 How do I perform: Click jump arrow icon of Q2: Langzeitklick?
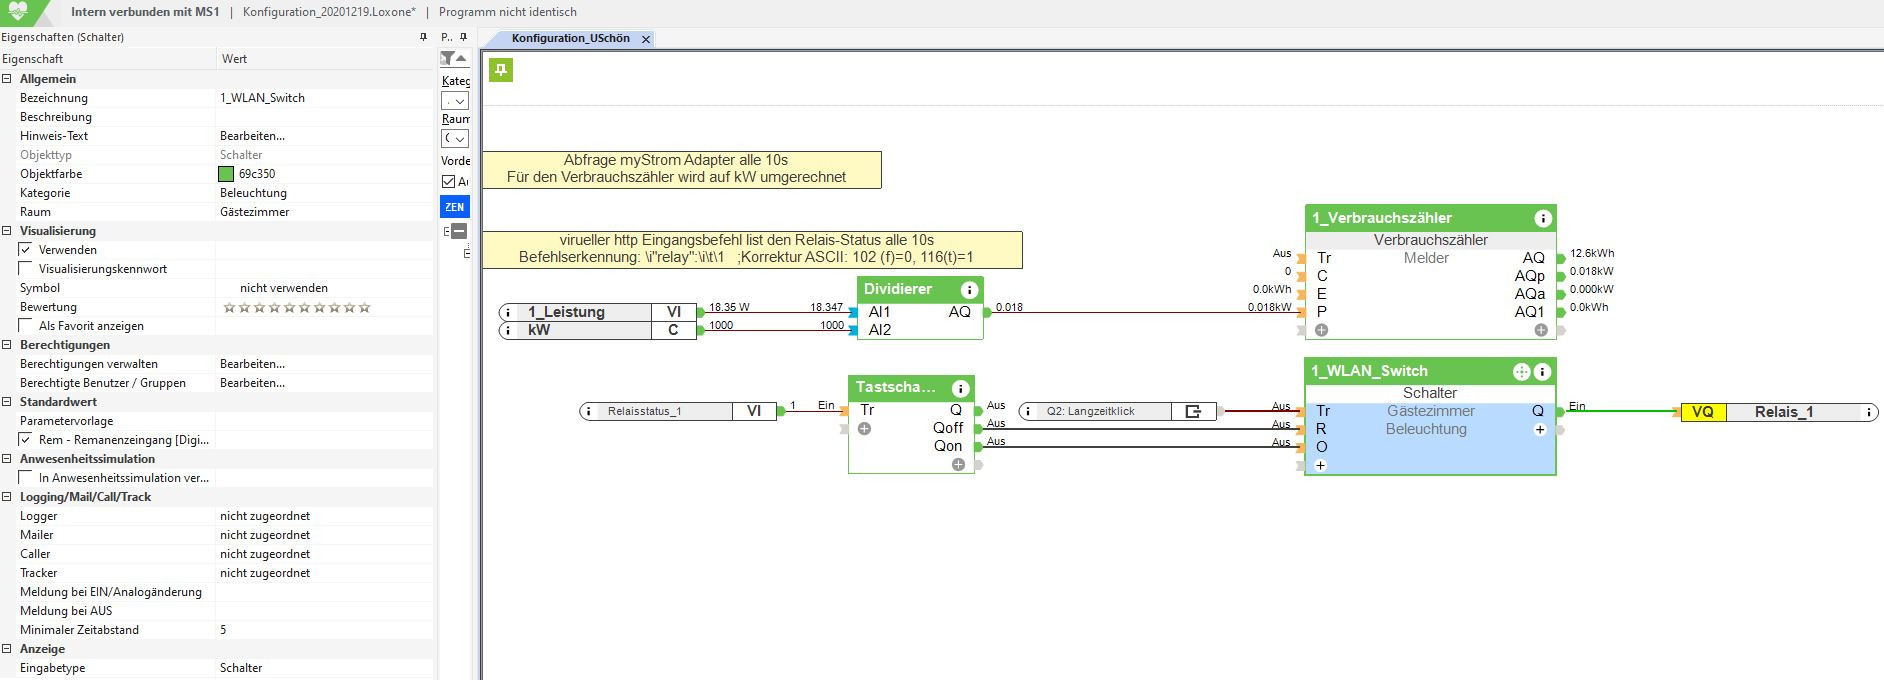point(1193,411)
